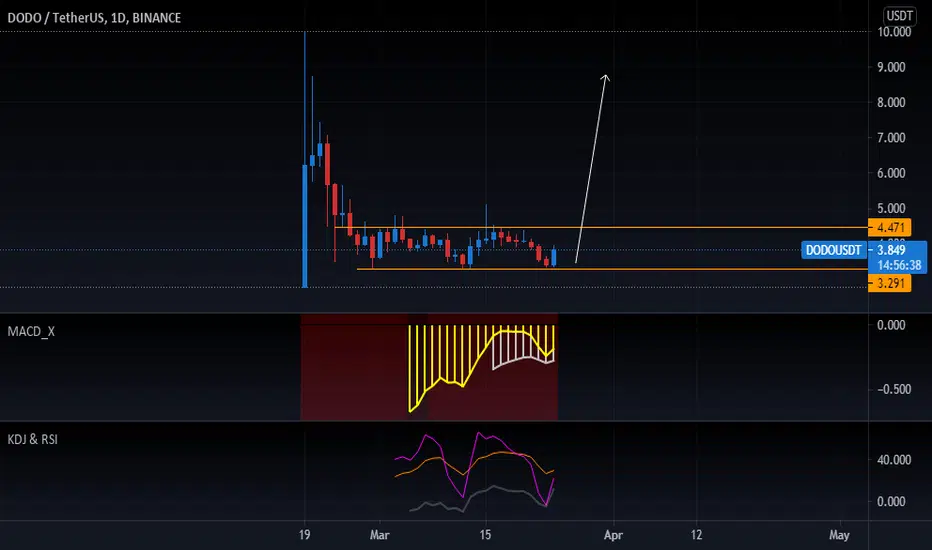This screenshot has height=550, width=932.
Task: Click the 19 date label on time axis
Action: [304, 535]
